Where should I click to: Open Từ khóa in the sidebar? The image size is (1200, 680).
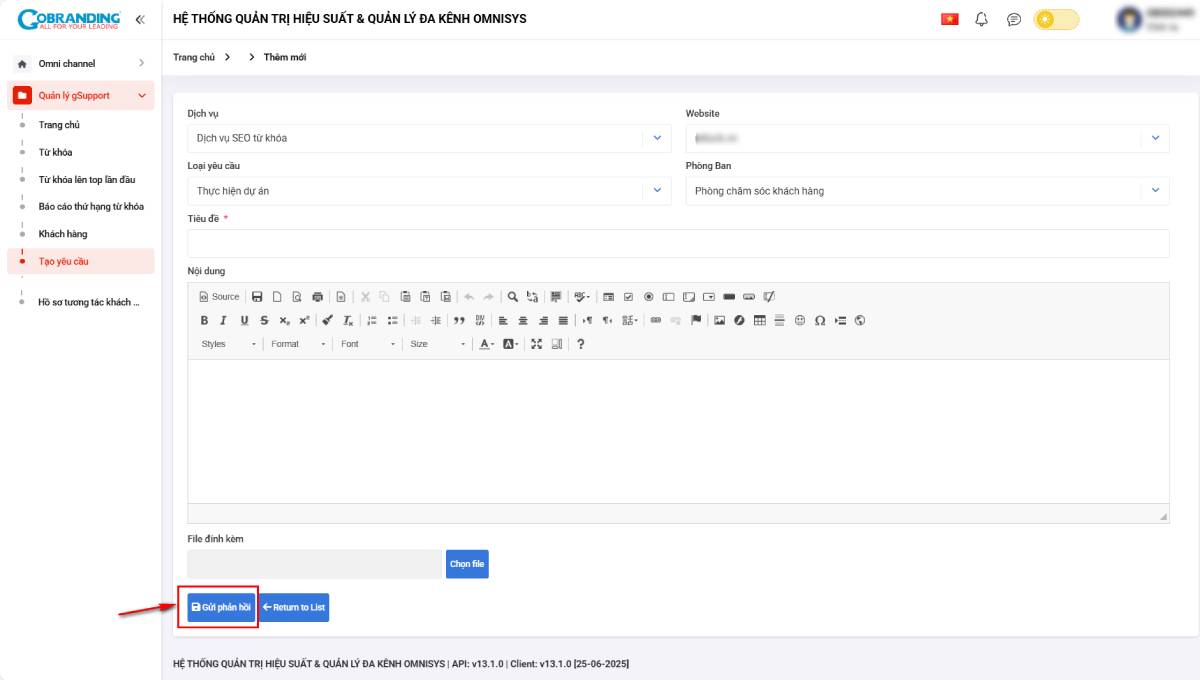click(56, 153)
